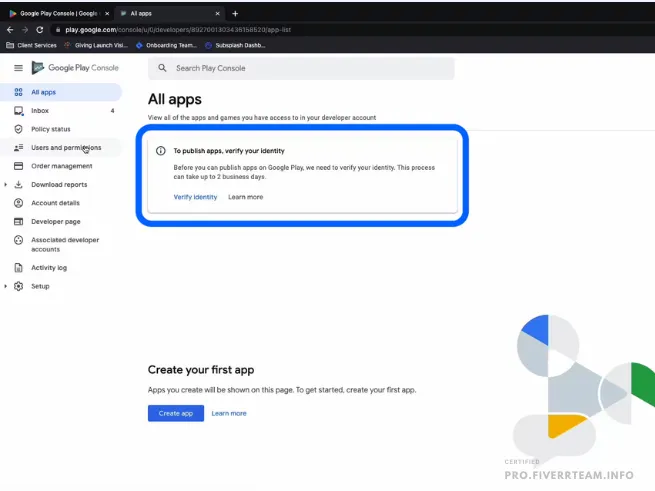Click the search magnifier icon

[x=162, y=68]
